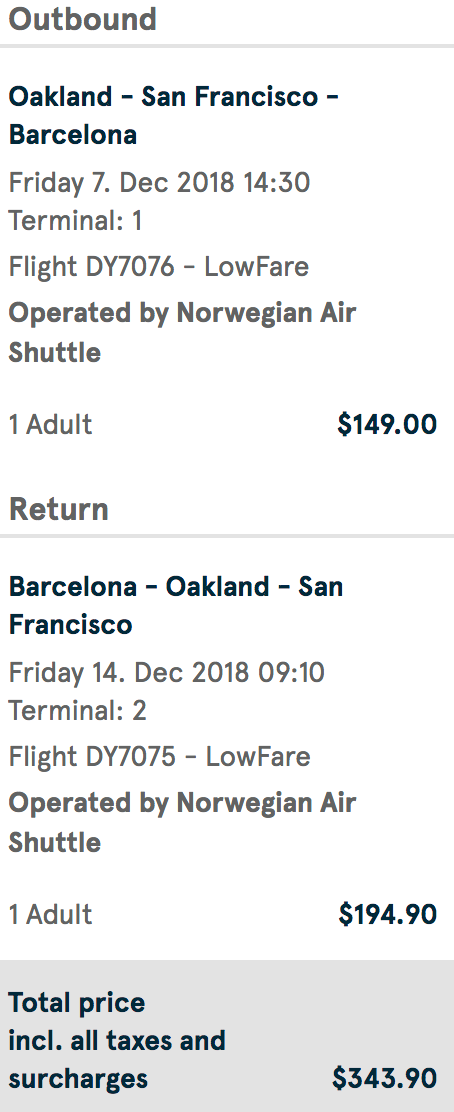Click the return Terminal: 2 text
Screen dimensions: 454x1112
[77, 711]
